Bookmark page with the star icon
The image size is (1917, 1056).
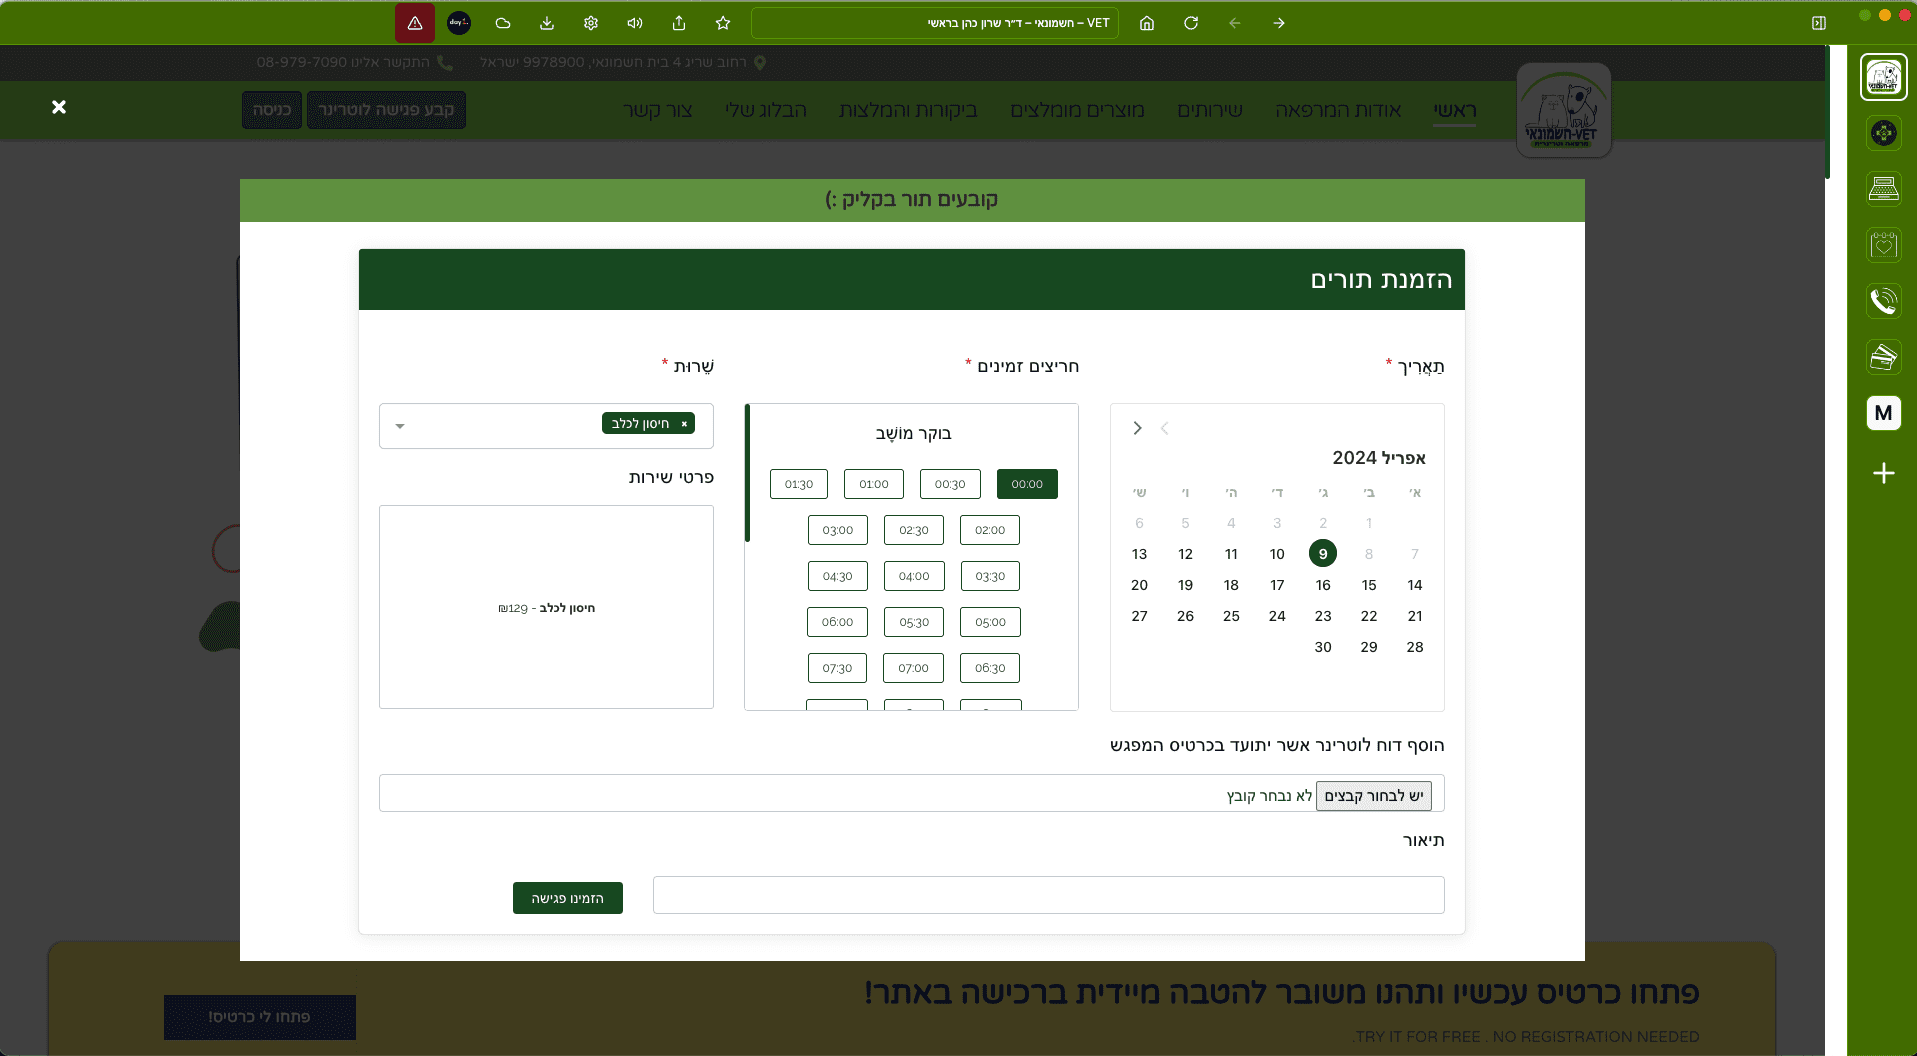(723, 23)
